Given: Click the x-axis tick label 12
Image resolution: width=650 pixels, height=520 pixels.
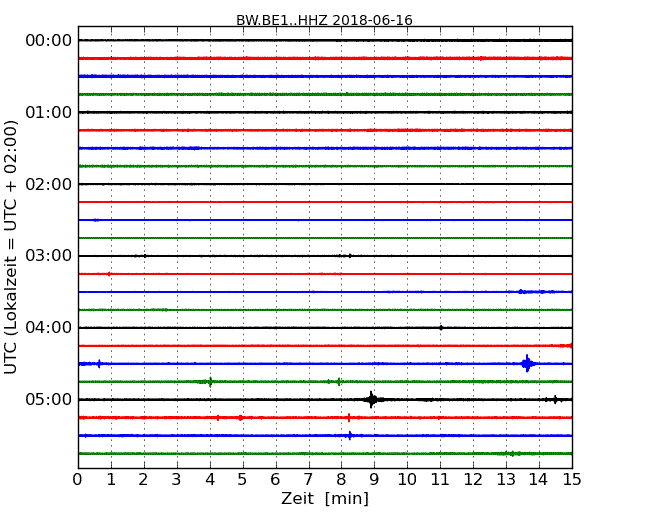Looking at the screenshot, I should click(x=473, y=480).
